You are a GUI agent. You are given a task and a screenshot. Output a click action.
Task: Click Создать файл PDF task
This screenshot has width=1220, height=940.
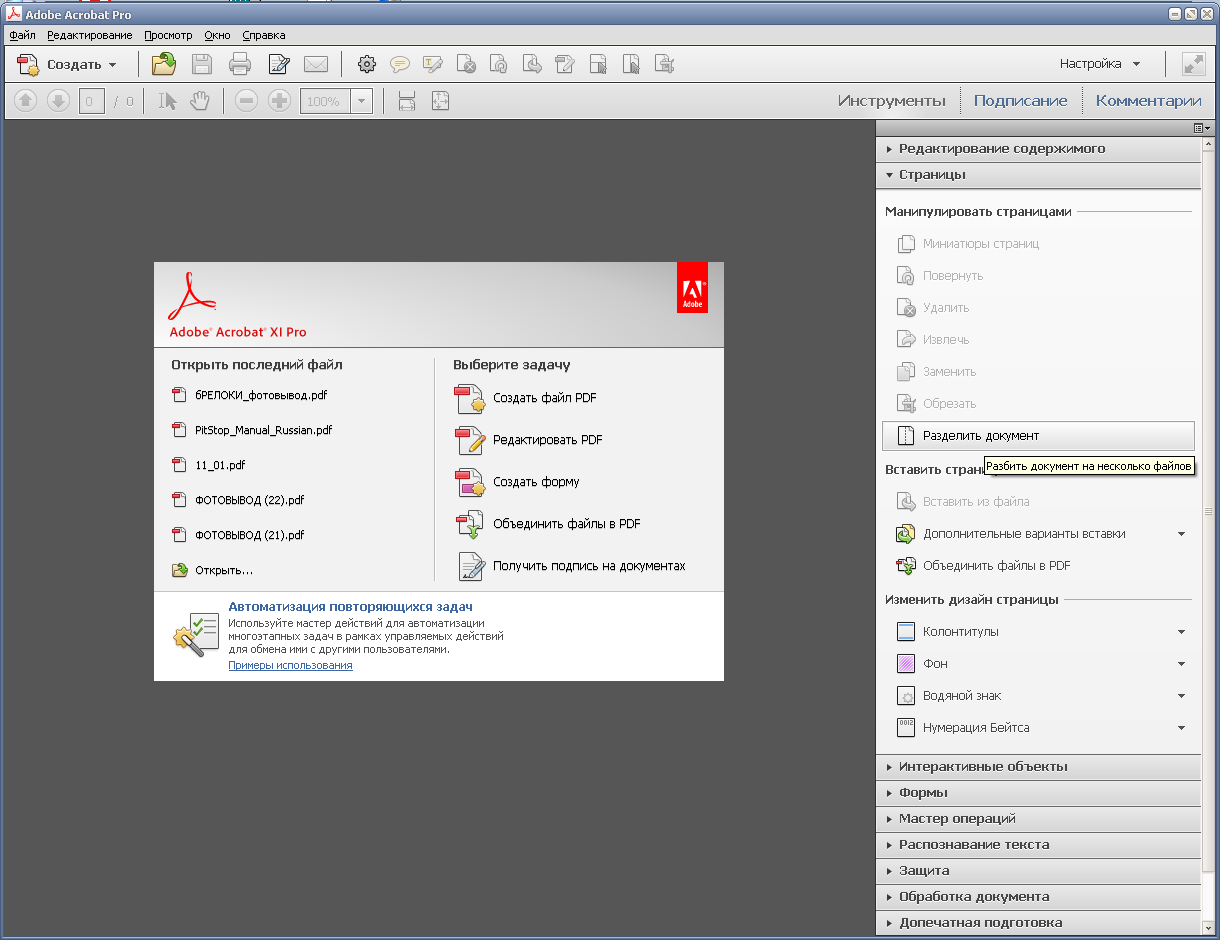pos(527,398)
